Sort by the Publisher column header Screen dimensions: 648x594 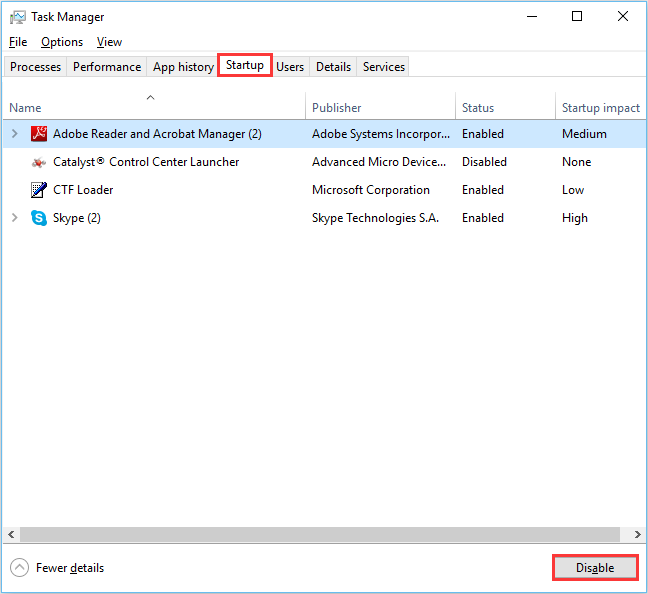click(x=380, y=107)
